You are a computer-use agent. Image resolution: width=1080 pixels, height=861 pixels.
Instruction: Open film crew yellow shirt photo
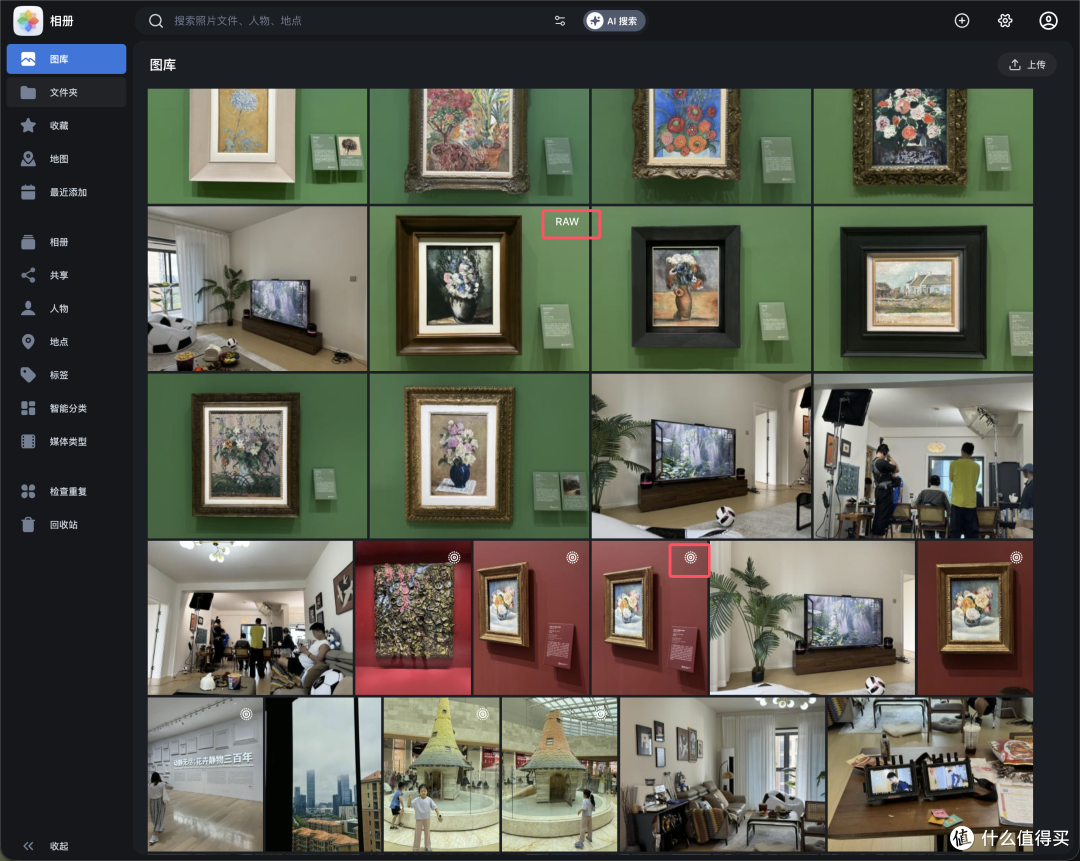coord(923,456)
